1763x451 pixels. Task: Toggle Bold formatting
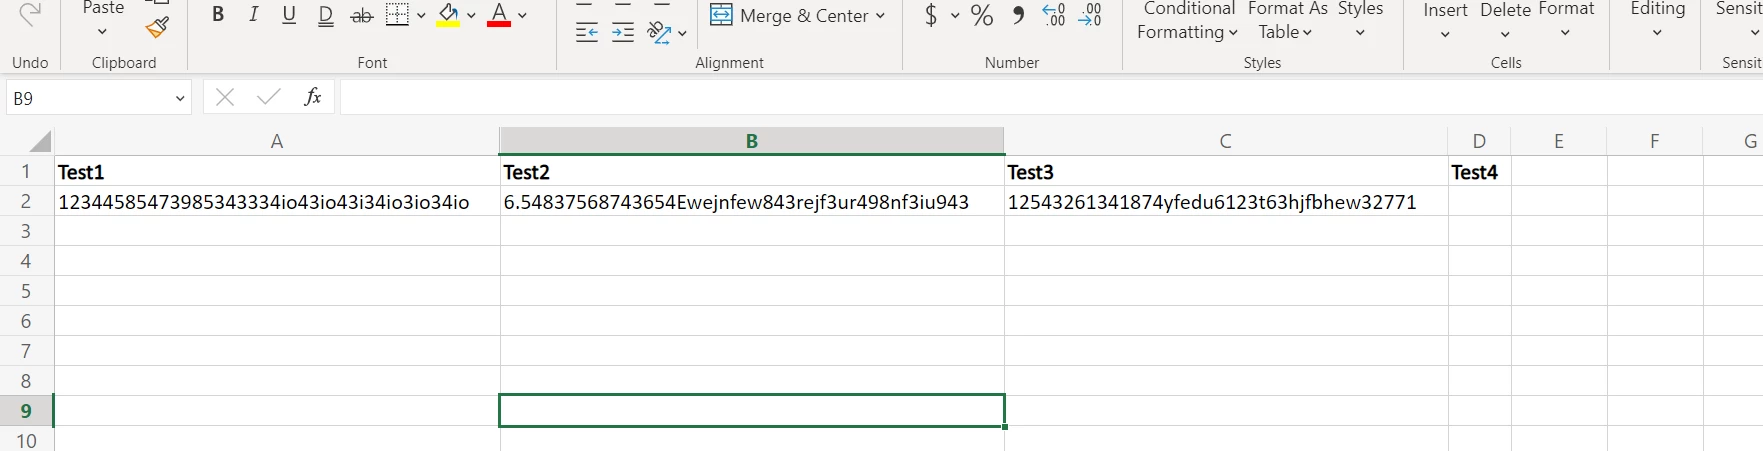(x=218, y=15)
